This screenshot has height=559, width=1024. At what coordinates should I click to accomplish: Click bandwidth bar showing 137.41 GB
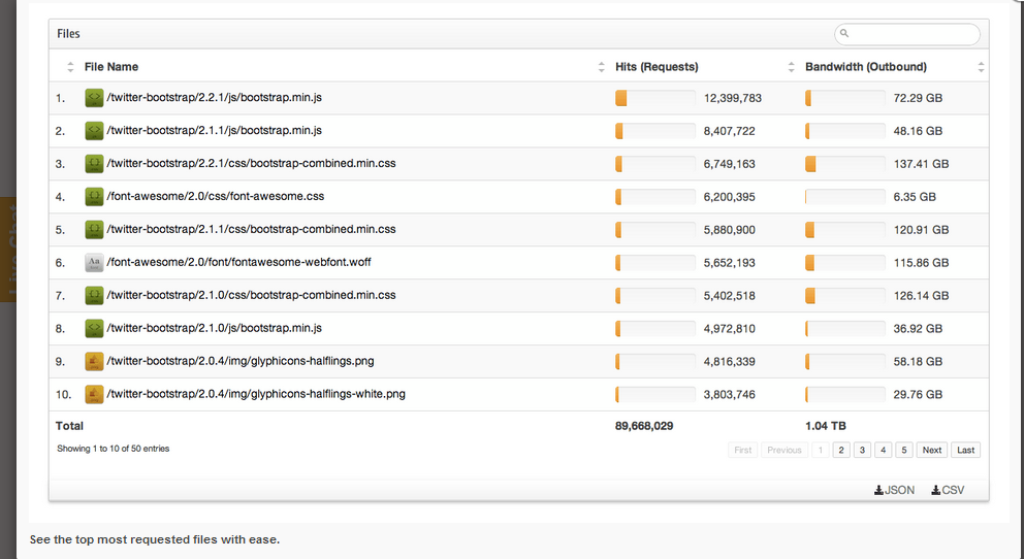844,164
